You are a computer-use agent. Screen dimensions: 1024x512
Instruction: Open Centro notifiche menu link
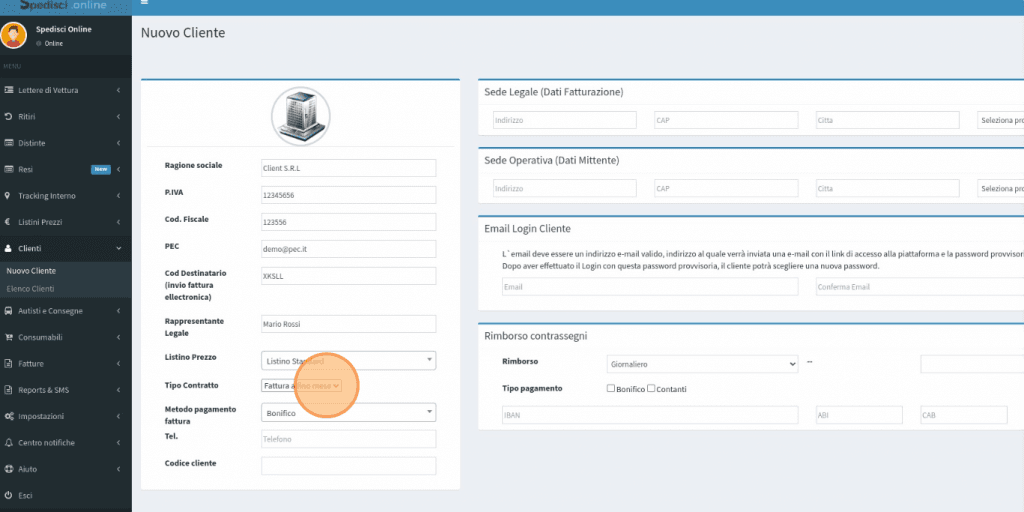click(x=65, y=443)
